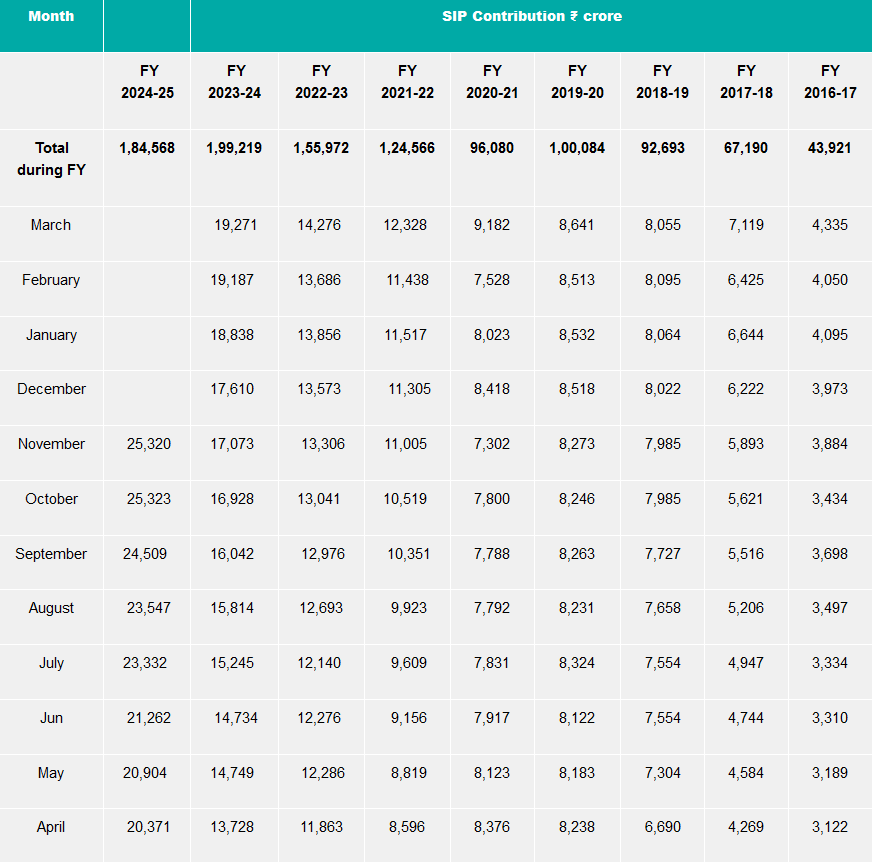
Task: Select the FY 2024-25 column heading
Action: tap(146, 81)
